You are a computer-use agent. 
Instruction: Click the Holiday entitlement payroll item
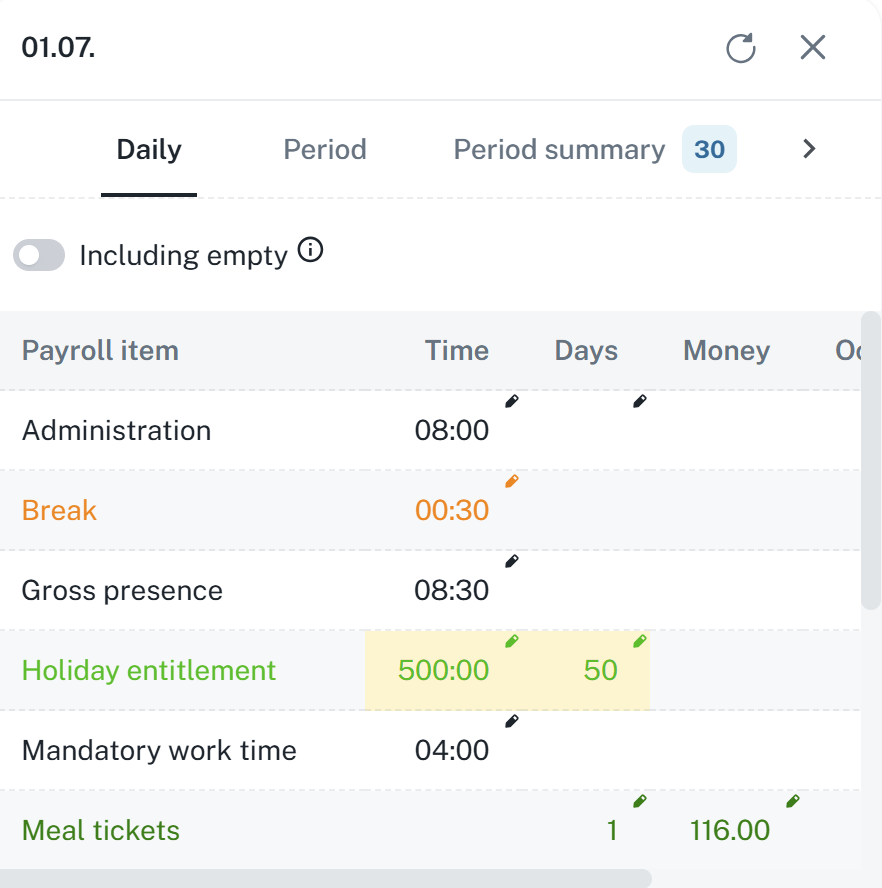pyautogui.click(x=149, y=670)
